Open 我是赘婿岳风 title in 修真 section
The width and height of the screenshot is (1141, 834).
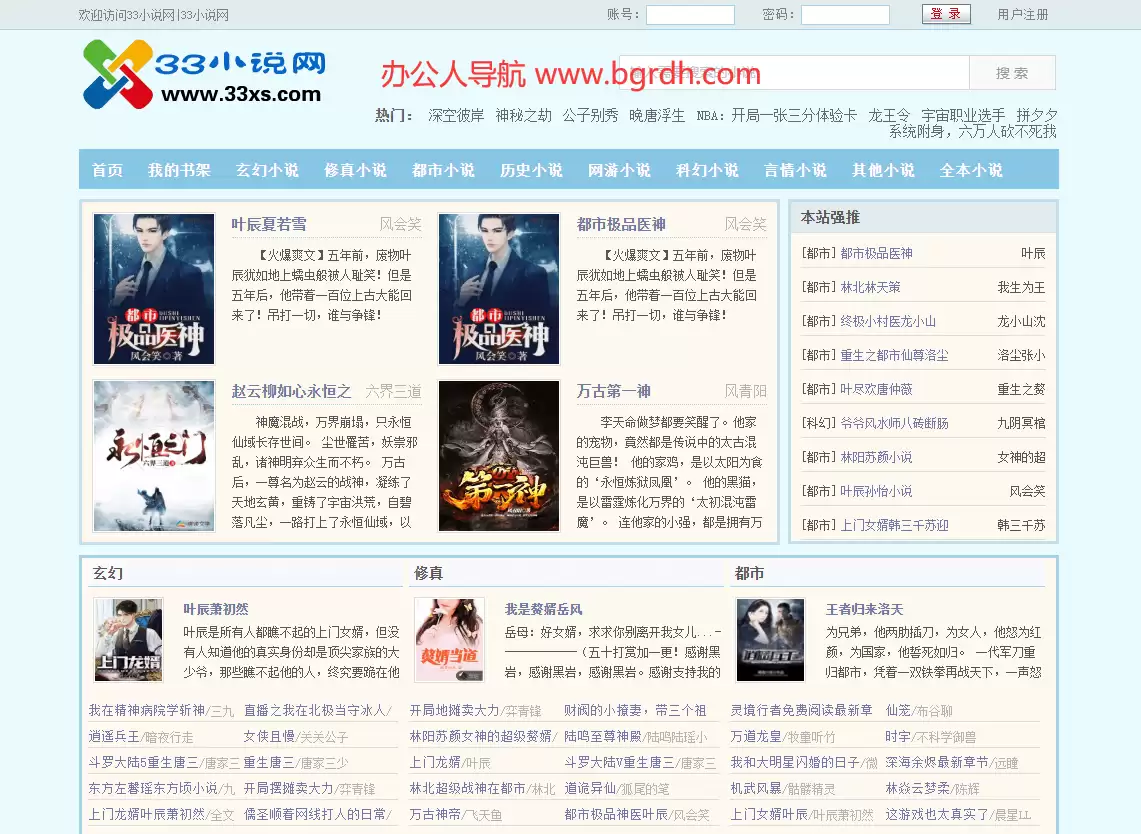[544, 609]
